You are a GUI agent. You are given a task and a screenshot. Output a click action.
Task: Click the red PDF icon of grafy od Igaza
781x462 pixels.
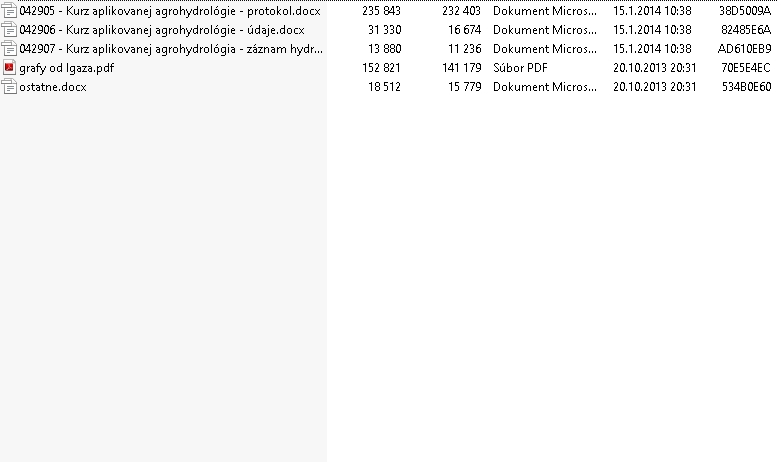click(10, 68)
